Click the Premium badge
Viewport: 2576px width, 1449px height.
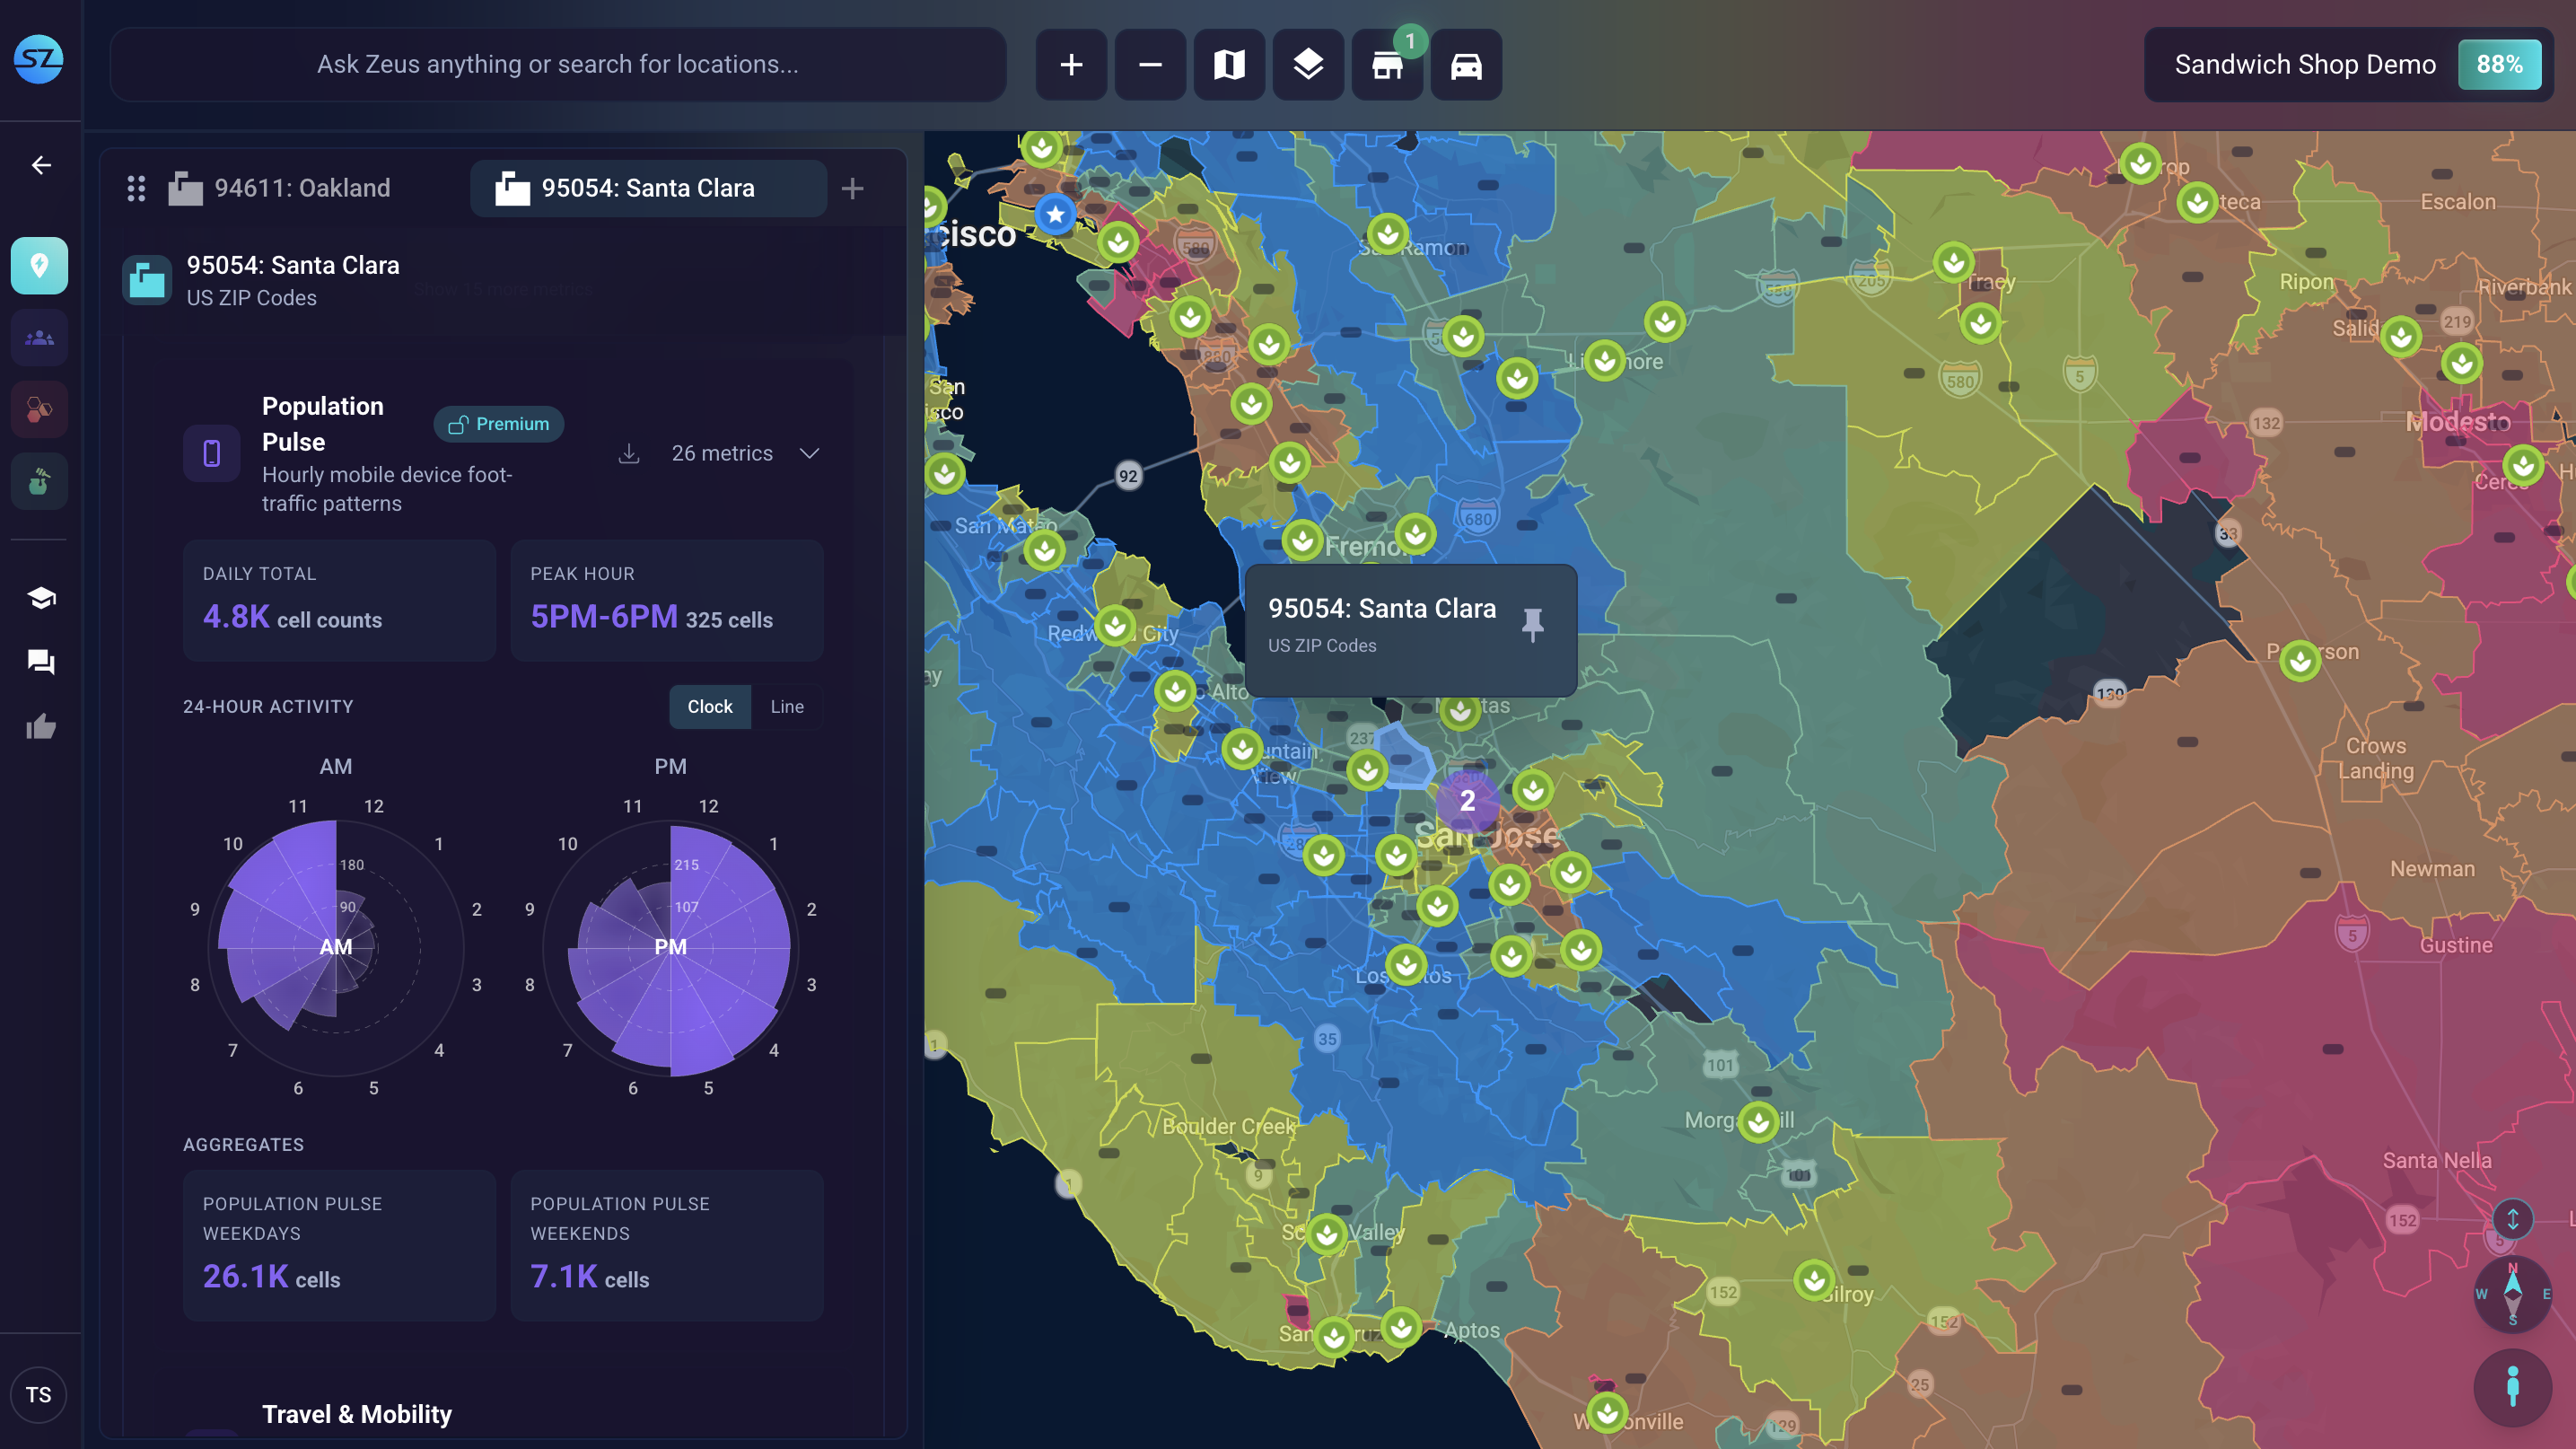498,424
